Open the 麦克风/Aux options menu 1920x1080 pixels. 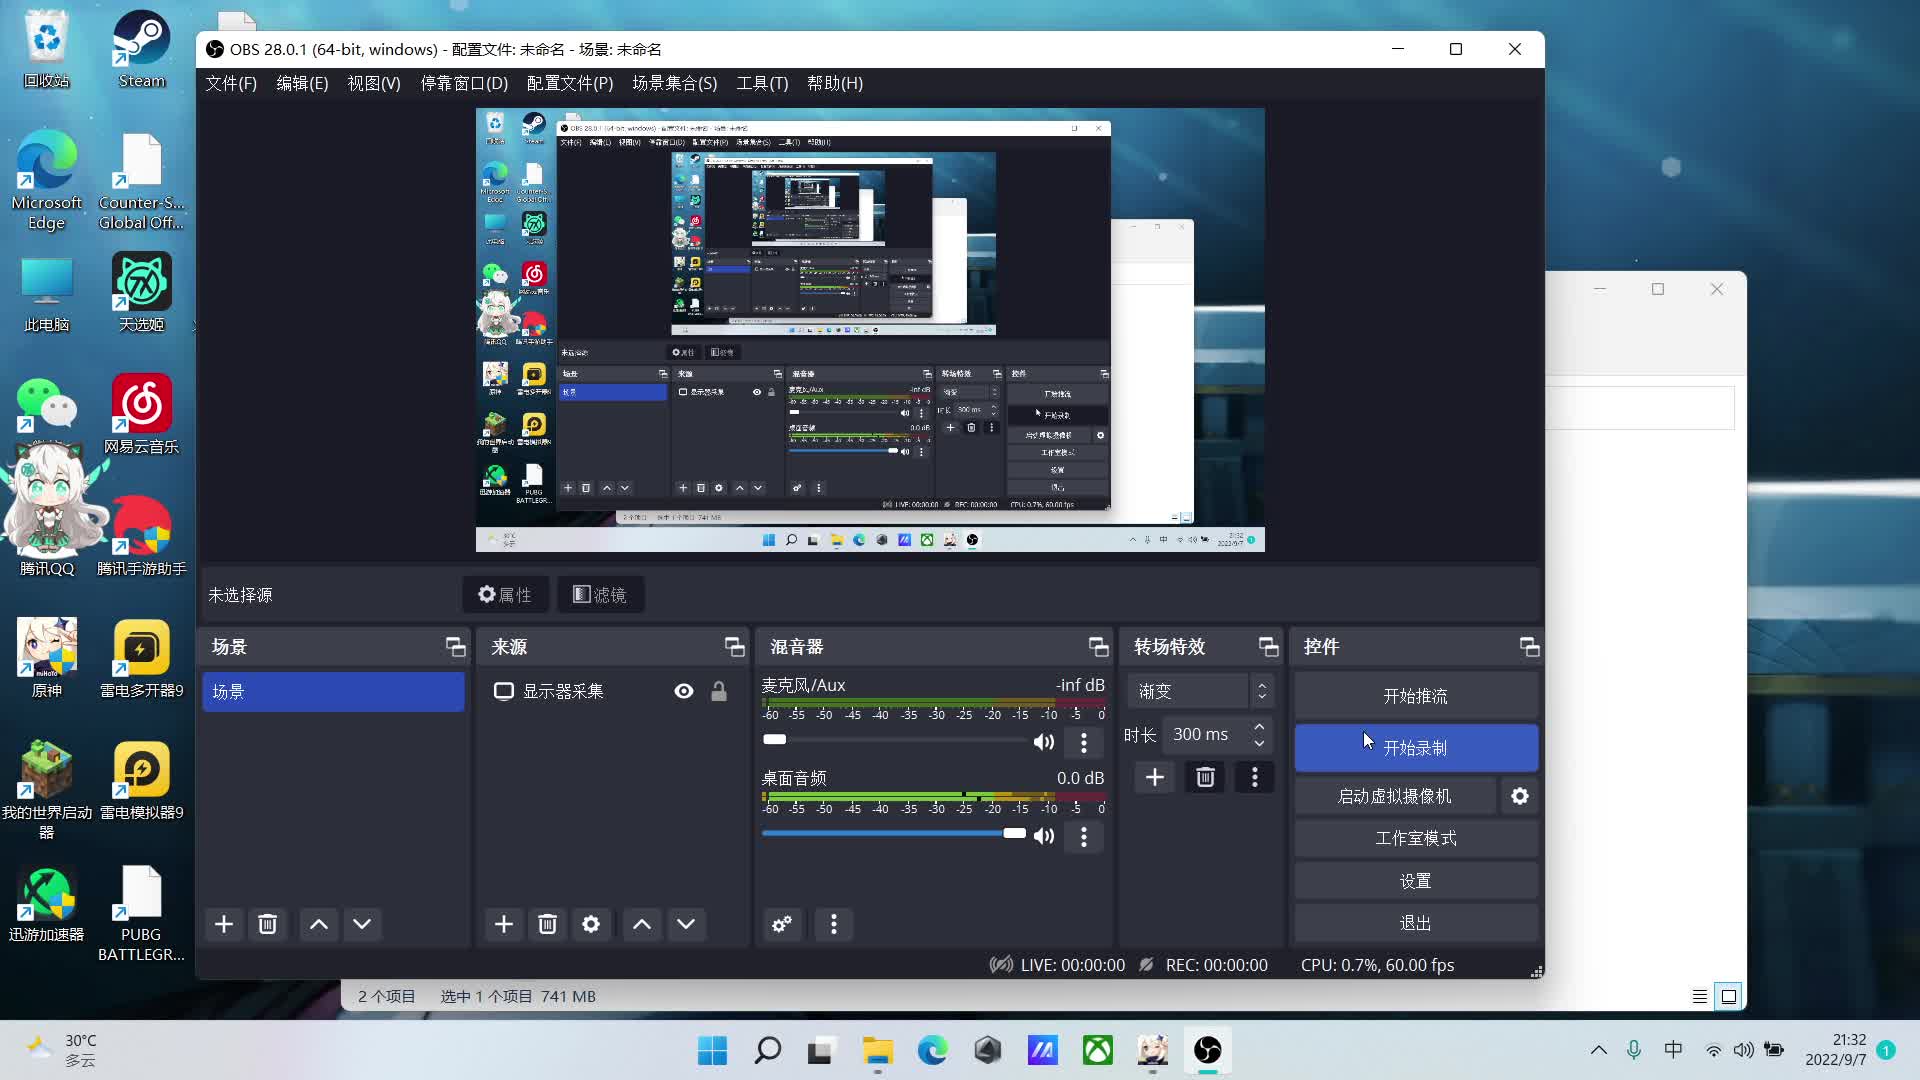(x=1083, y=742)
